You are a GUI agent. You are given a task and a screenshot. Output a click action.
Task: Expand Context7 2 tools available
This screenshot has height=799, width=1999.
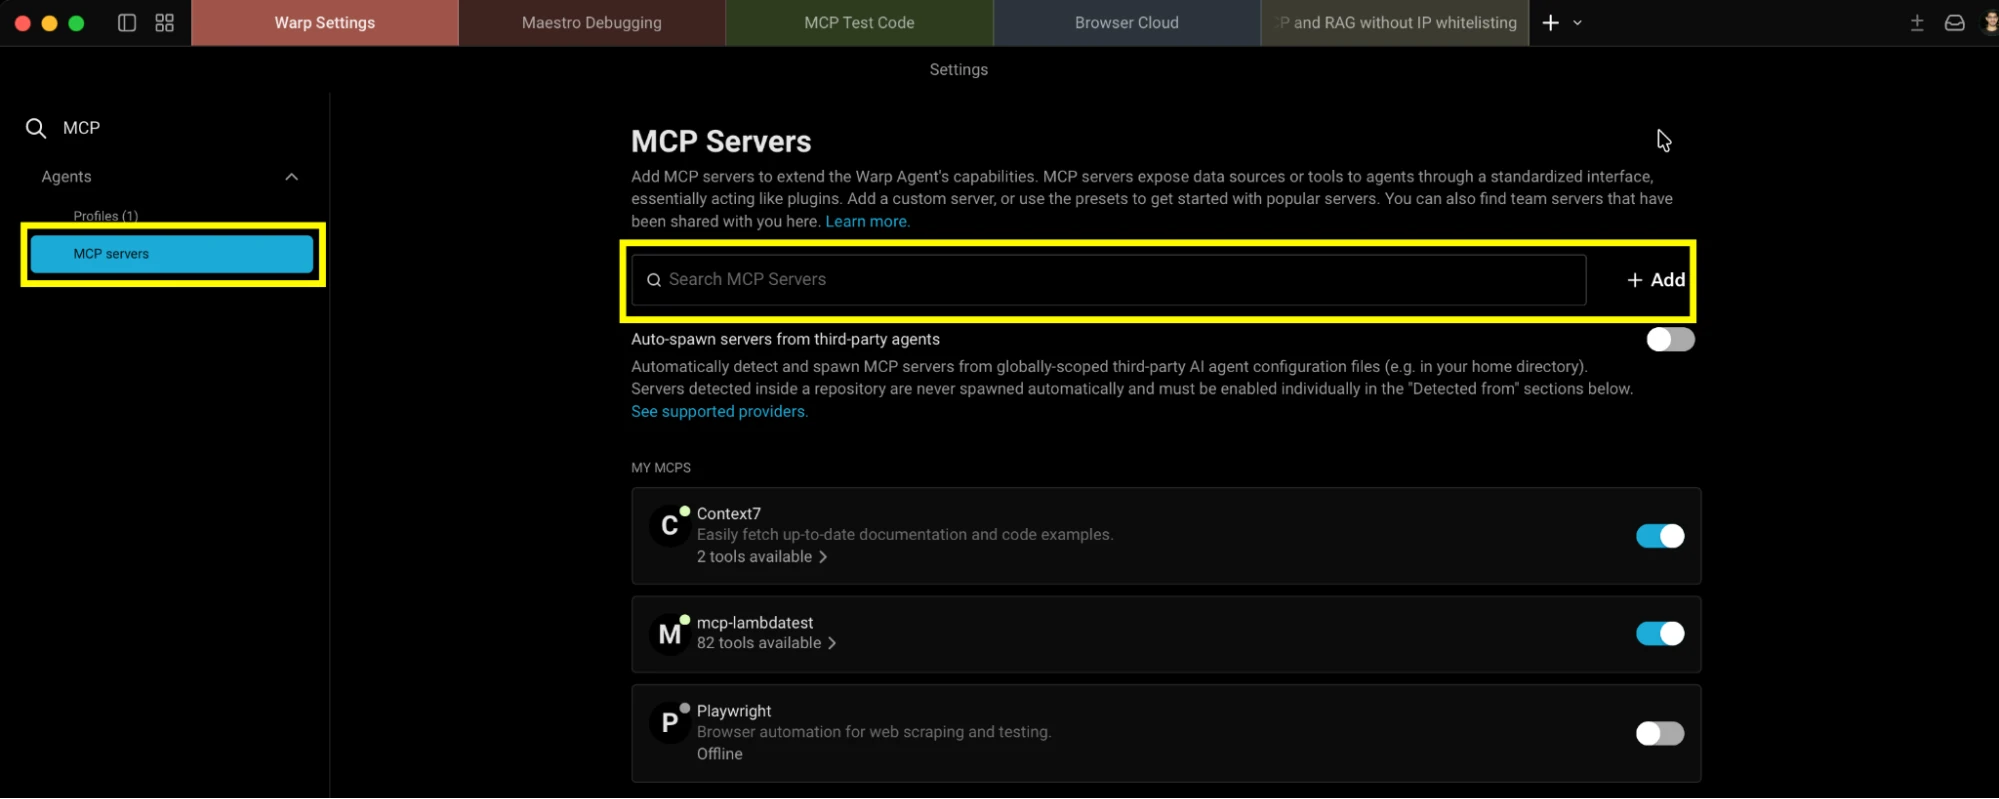[x=762, y=557]
